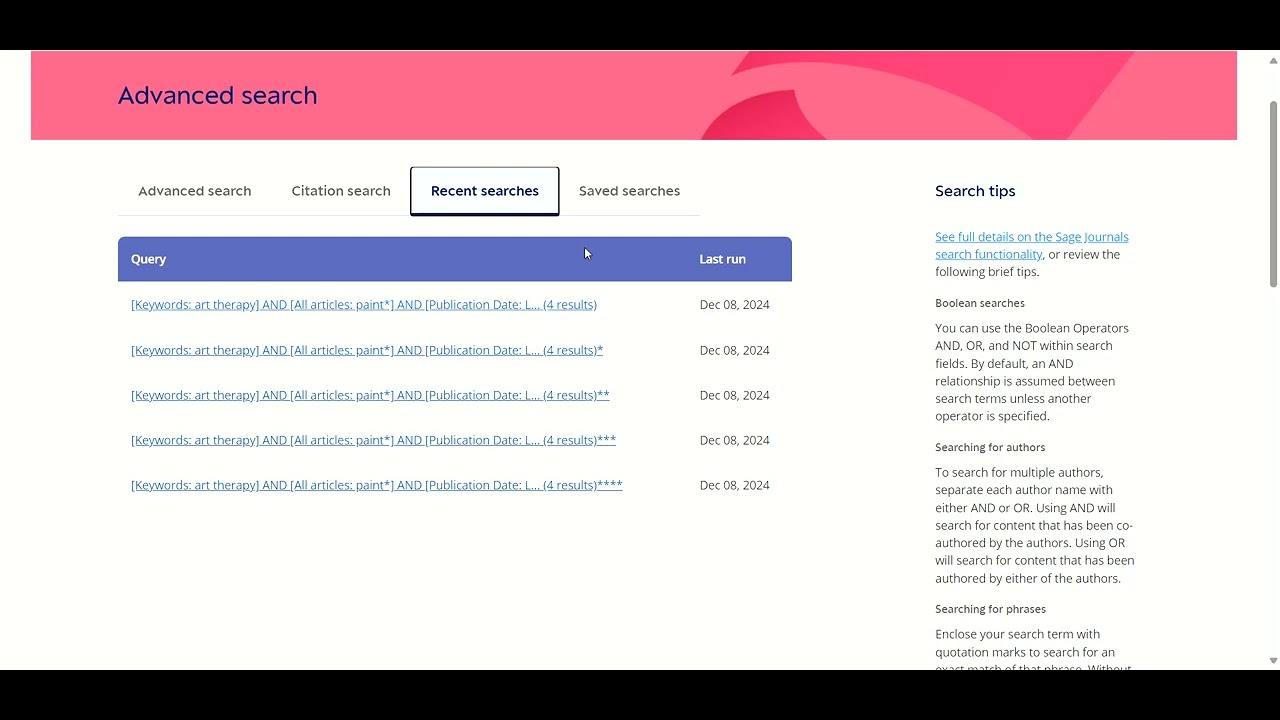Image resolution: width=1280 pixels, height=720 pixels.
Task: Click the Query column header
Action: (148, 259)
